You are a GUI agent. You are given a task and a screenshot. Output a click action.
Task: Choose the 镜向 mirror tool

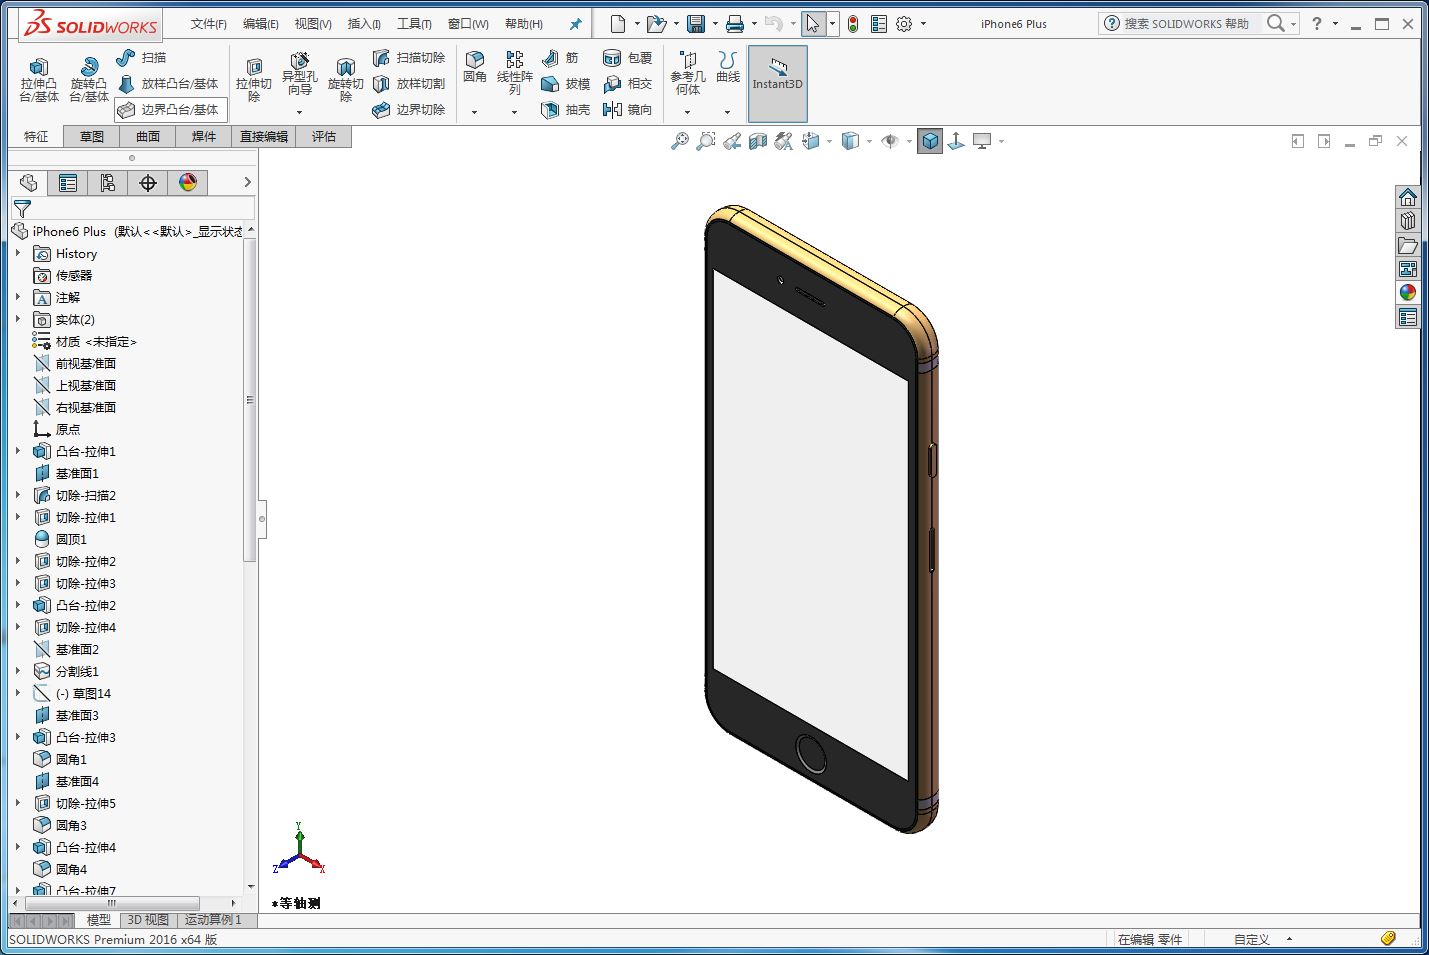(x=627, y=110)
